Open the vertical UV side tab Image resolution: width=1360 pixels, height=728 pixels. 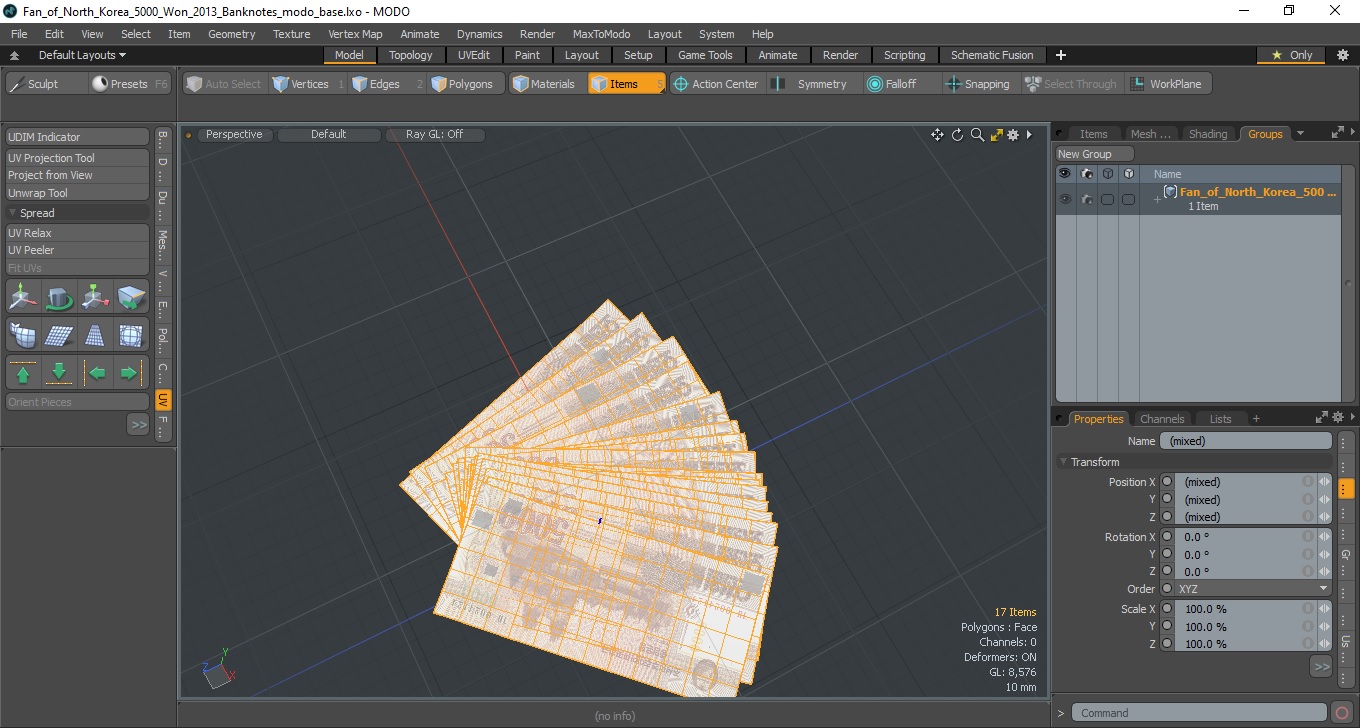pyautogui.click(x=163, y=400)
